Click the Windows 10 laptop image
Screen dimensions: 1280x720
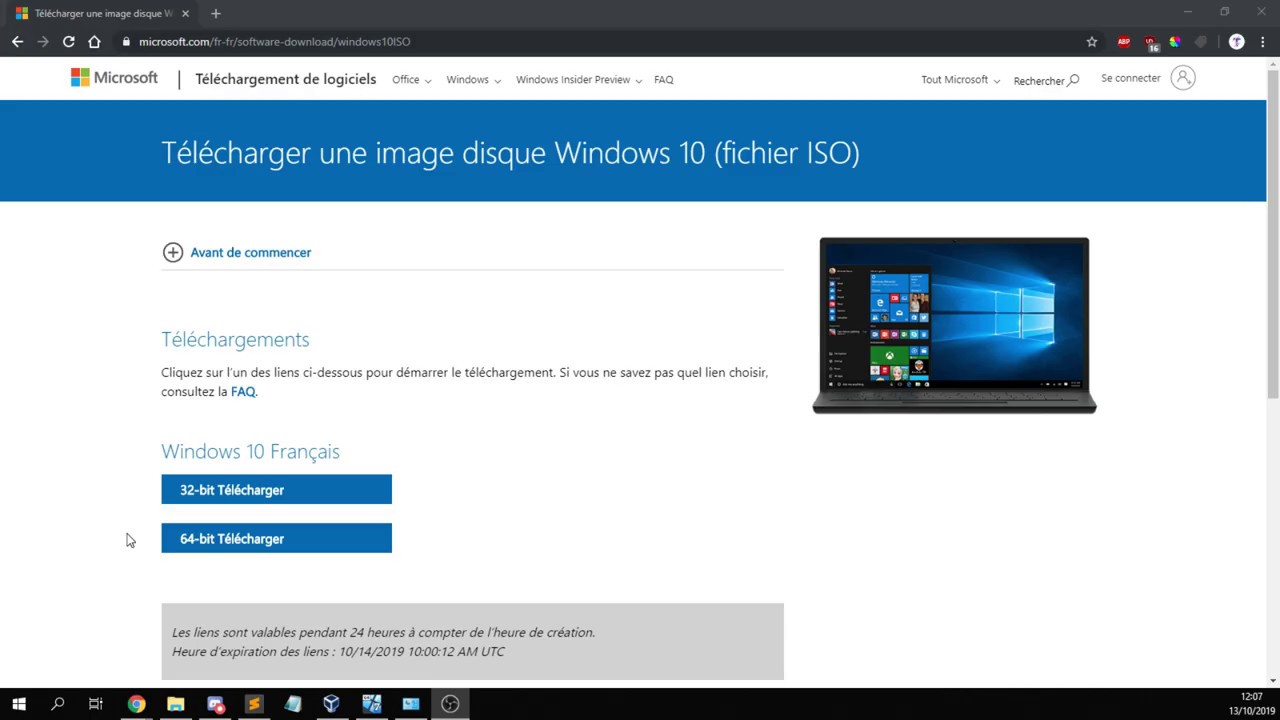pyautogui.click(x=954, y=326)
